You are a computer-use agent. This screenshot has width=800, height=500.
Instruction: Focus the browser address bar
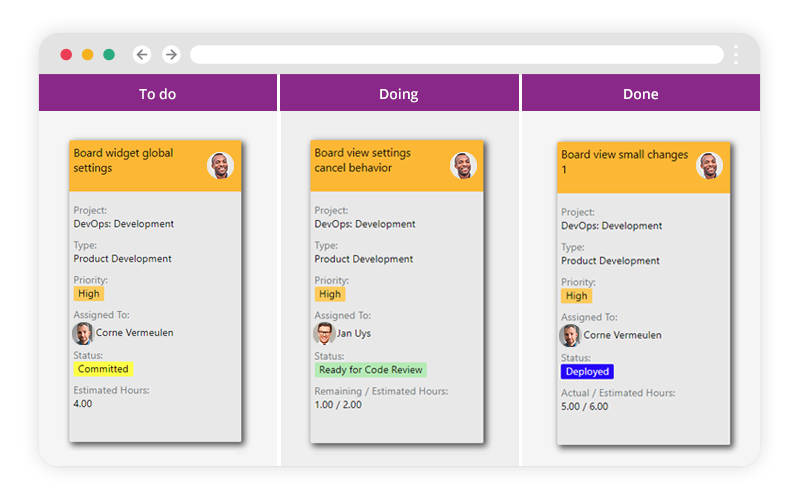pos(457,54)
